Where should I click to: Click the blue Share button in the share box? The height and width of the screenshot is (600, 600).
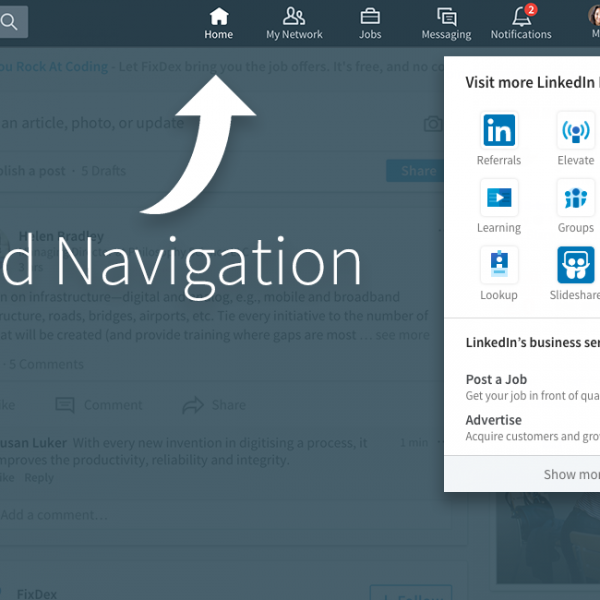point(415,171)
